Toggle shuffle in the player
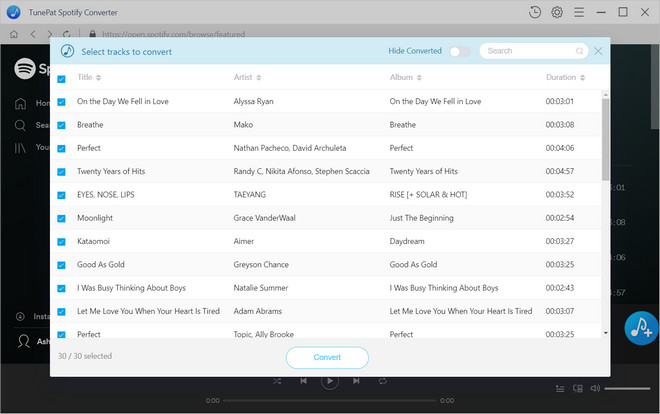This screenshot has height=414, width=660. point(277,381)
